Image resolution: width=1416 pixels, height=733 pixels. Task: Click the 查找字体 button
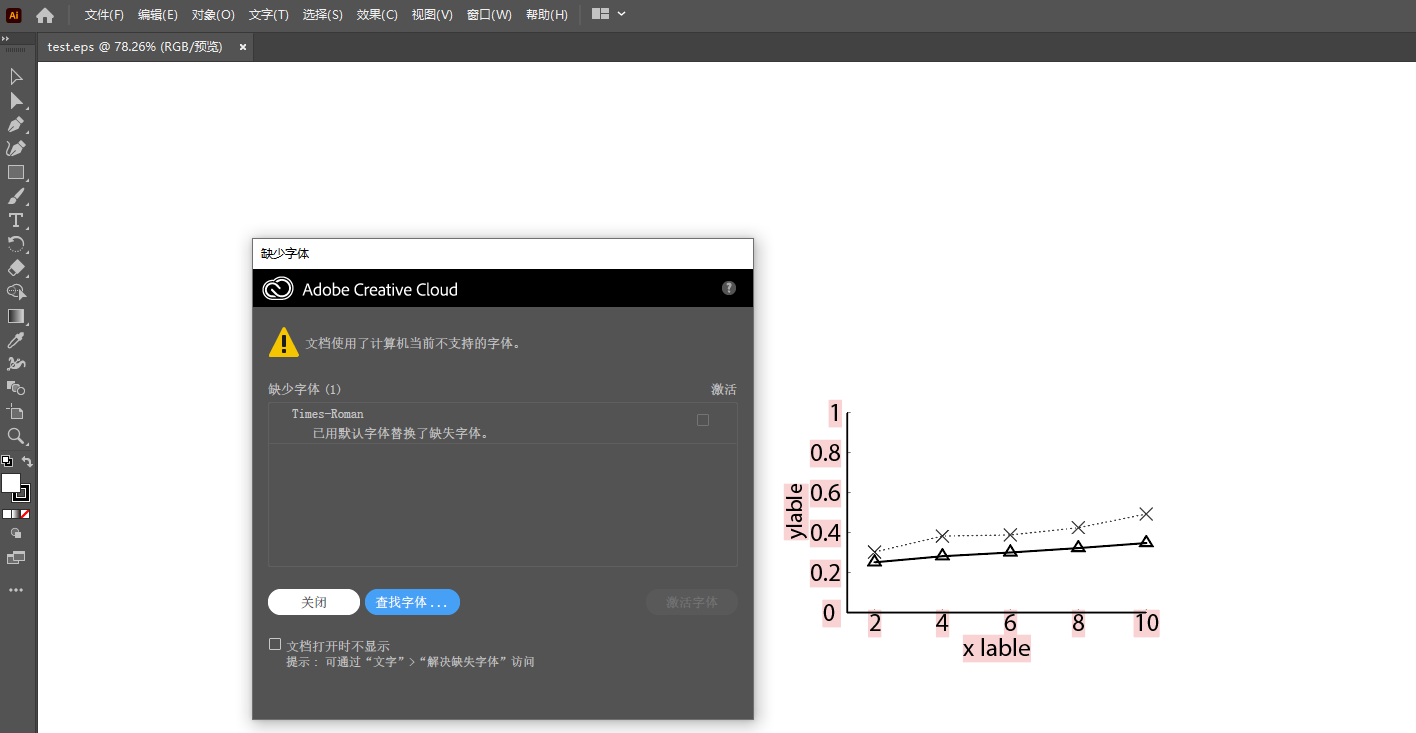click(x=412, y=602)
